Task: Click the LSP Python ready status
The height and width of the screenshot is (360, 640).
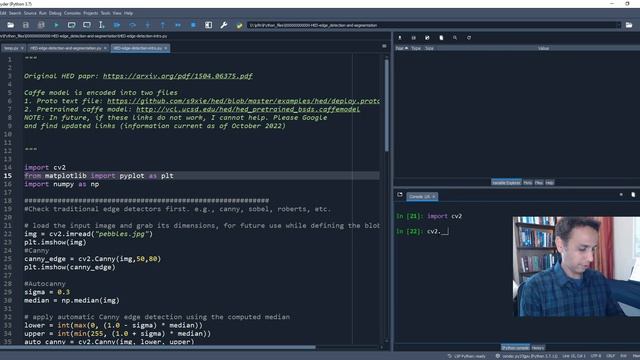Action: [x=467, y=356]
